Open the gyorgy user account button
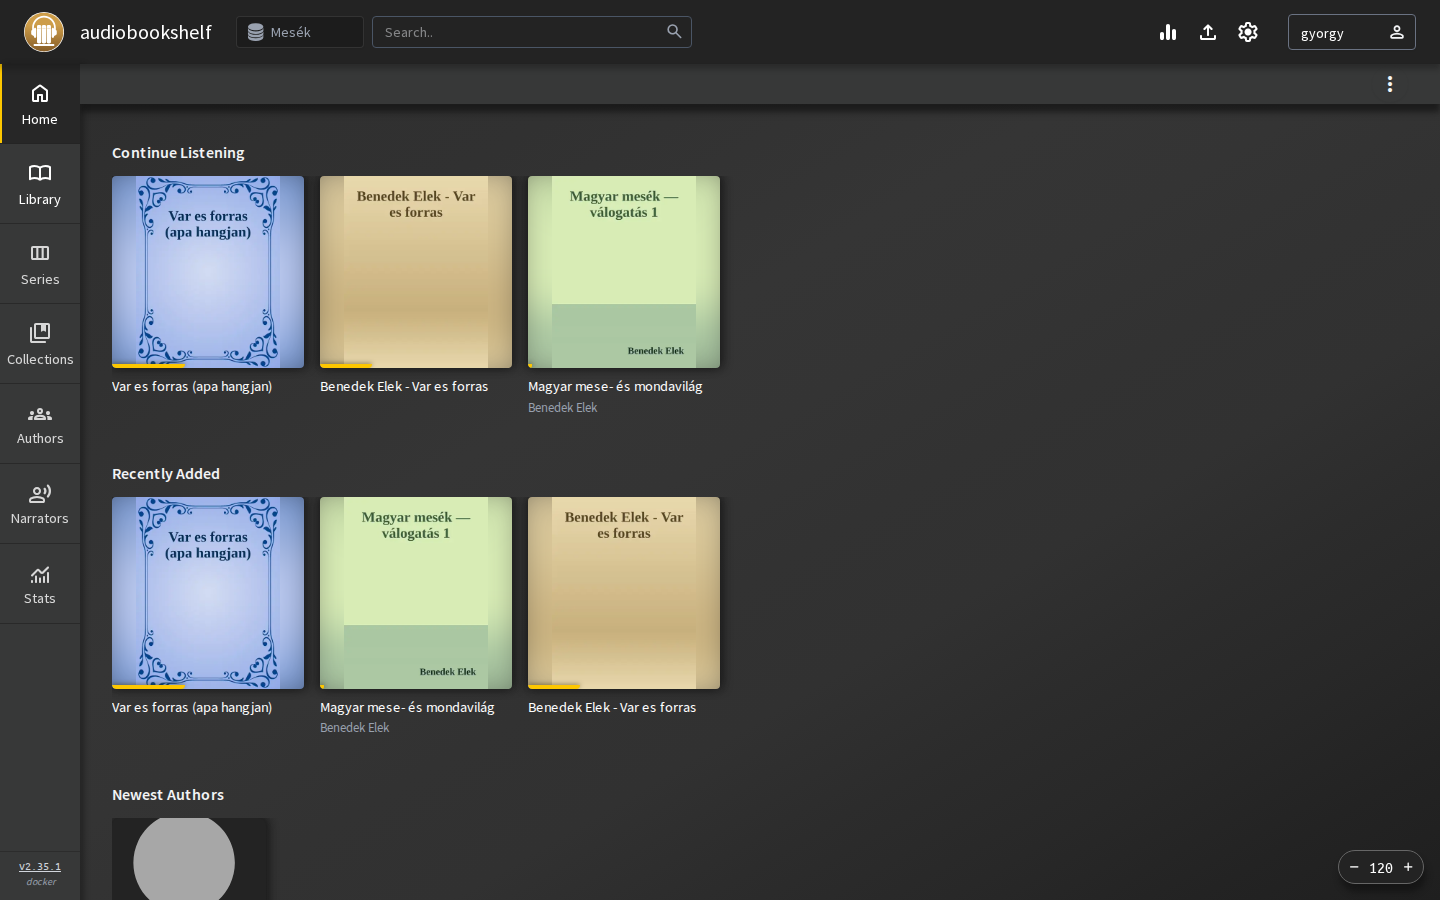This screenshot has height=900, width=1440. [1352, 32]
